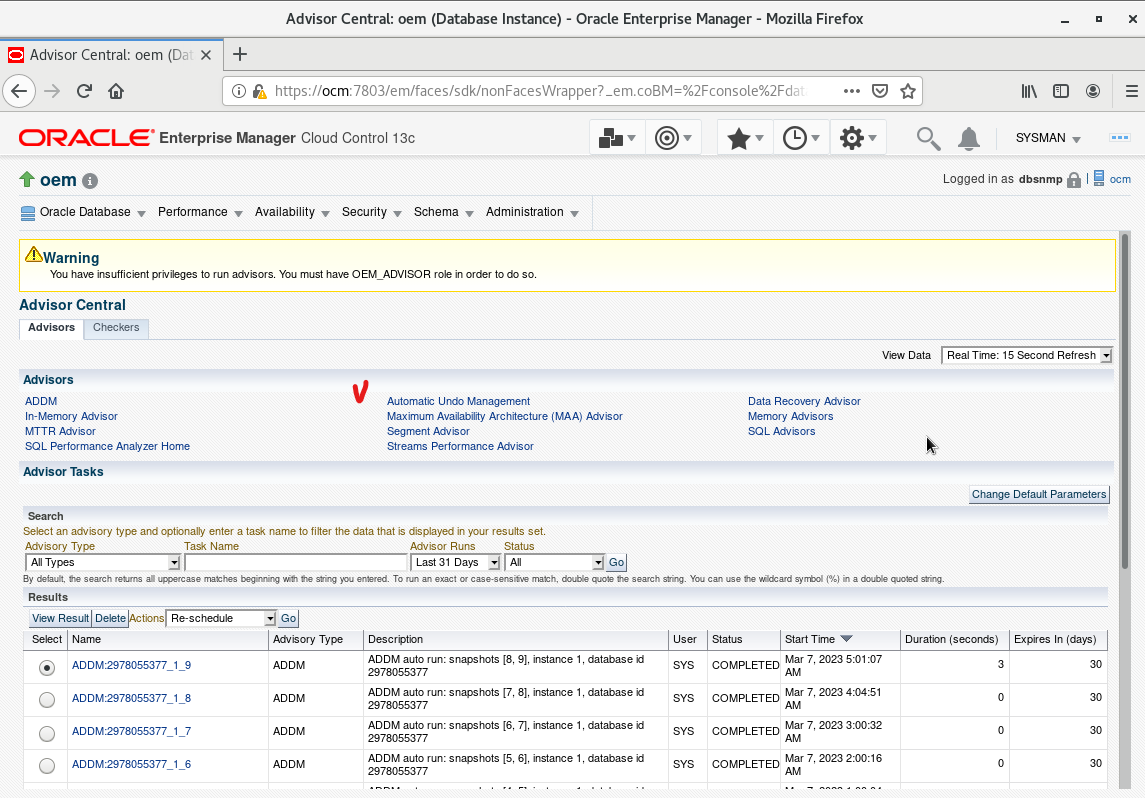This screenshot has height=798, width=1145.
Task: Save page to Pocket
Action: (x=880, y=91)
